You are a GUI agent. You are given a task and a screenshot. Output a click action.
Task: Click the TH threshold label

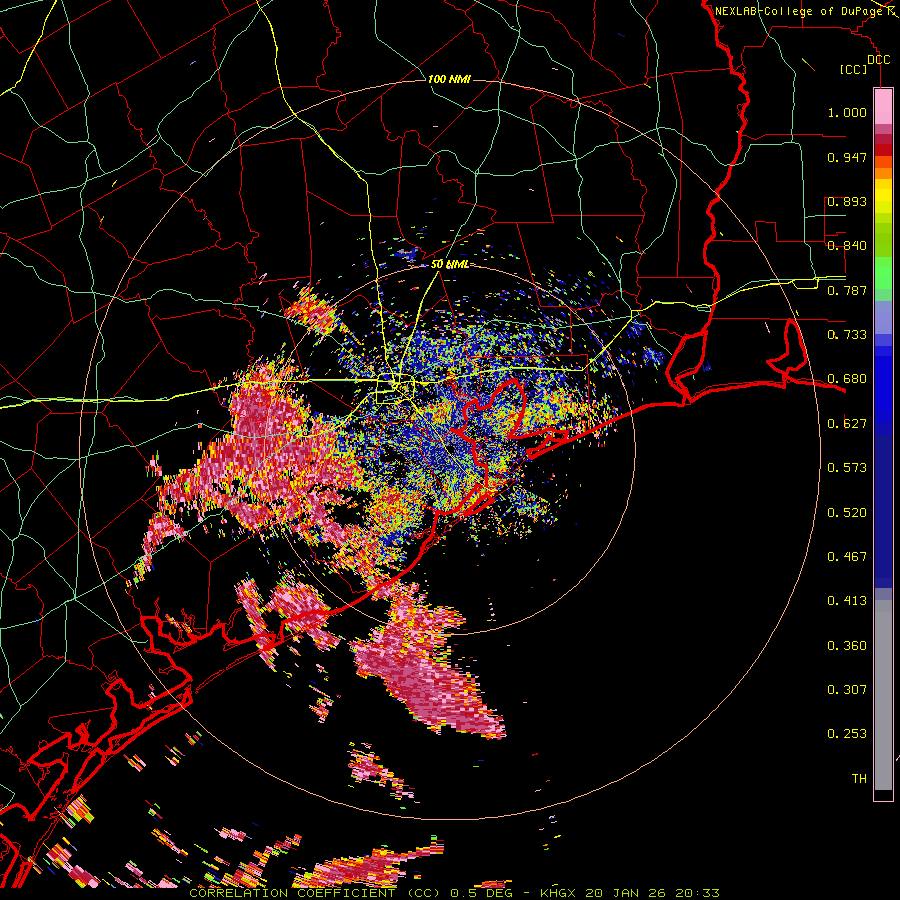859,779
